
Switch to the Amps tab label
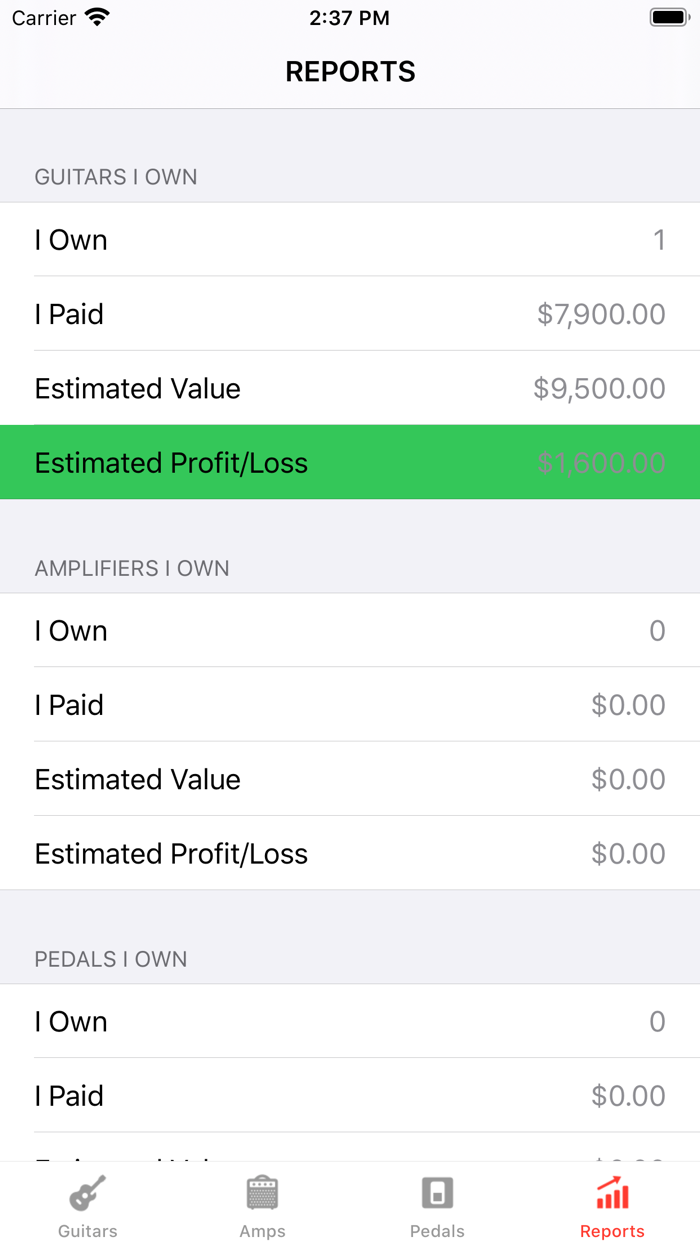(x=262, y=1231)
